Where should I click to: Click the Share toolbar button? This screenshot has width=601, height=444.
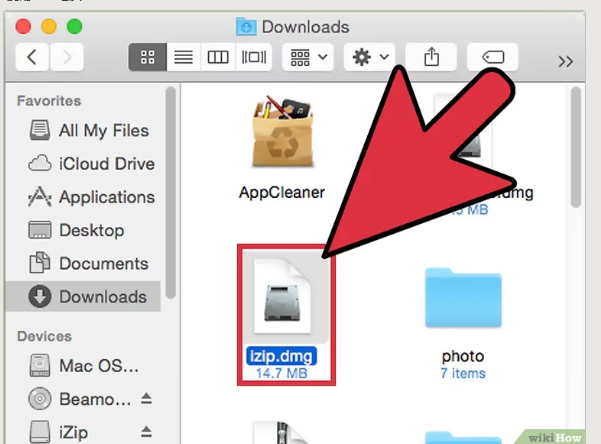pos(431,58)
